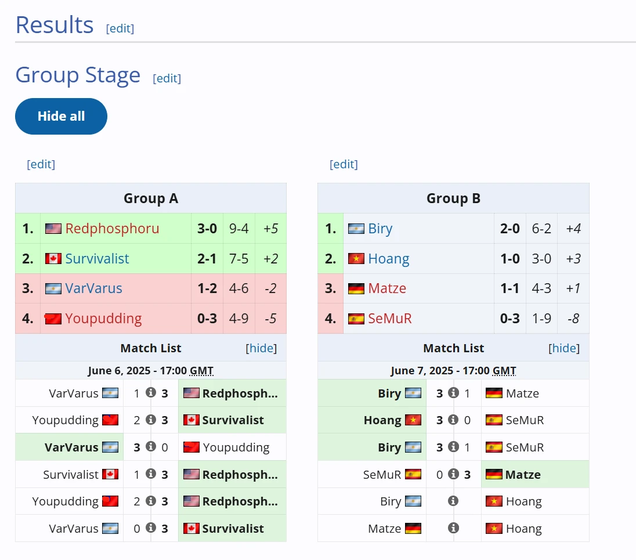Edit the Results section
Image resolution: width=636 pixels, height=560 pixels.
tap(120, 29)
